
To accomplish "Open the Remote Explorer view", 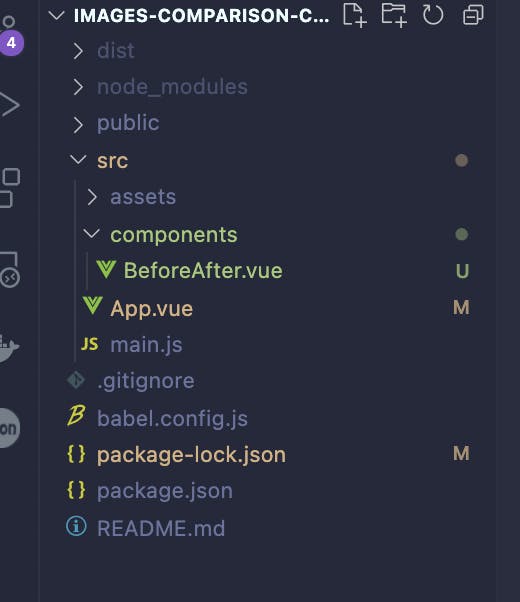I will (x=10, y=270).
